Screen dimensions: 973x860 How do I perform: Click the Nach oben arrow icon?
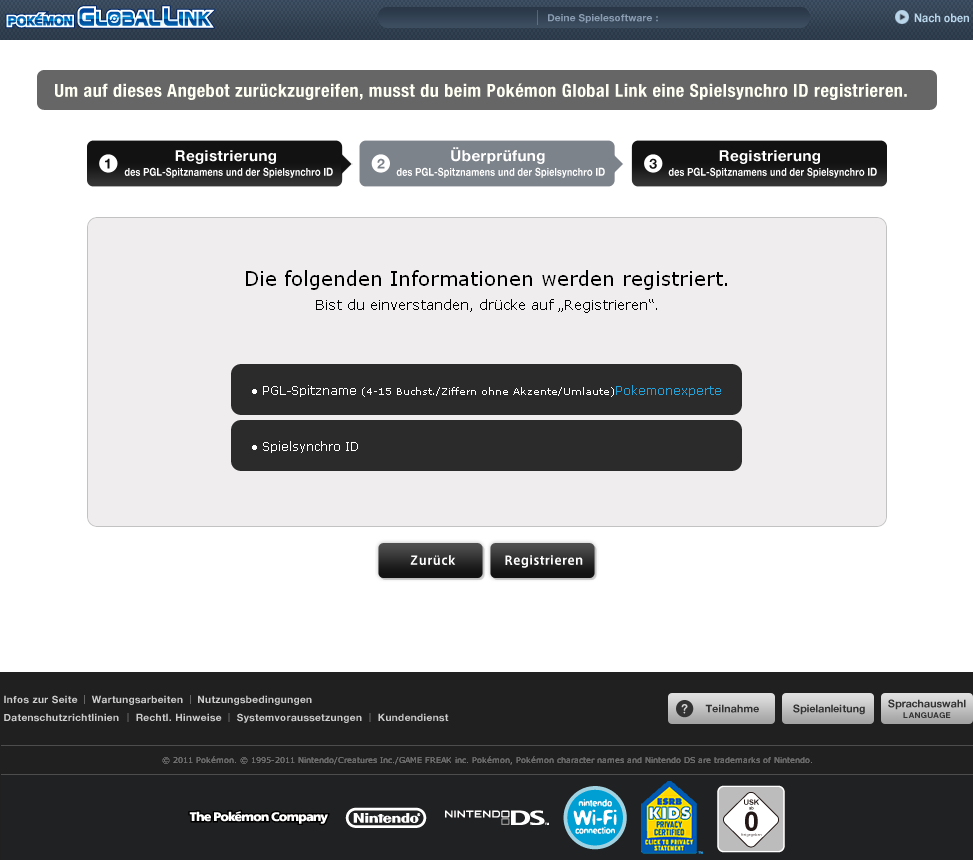coord(901,17)
